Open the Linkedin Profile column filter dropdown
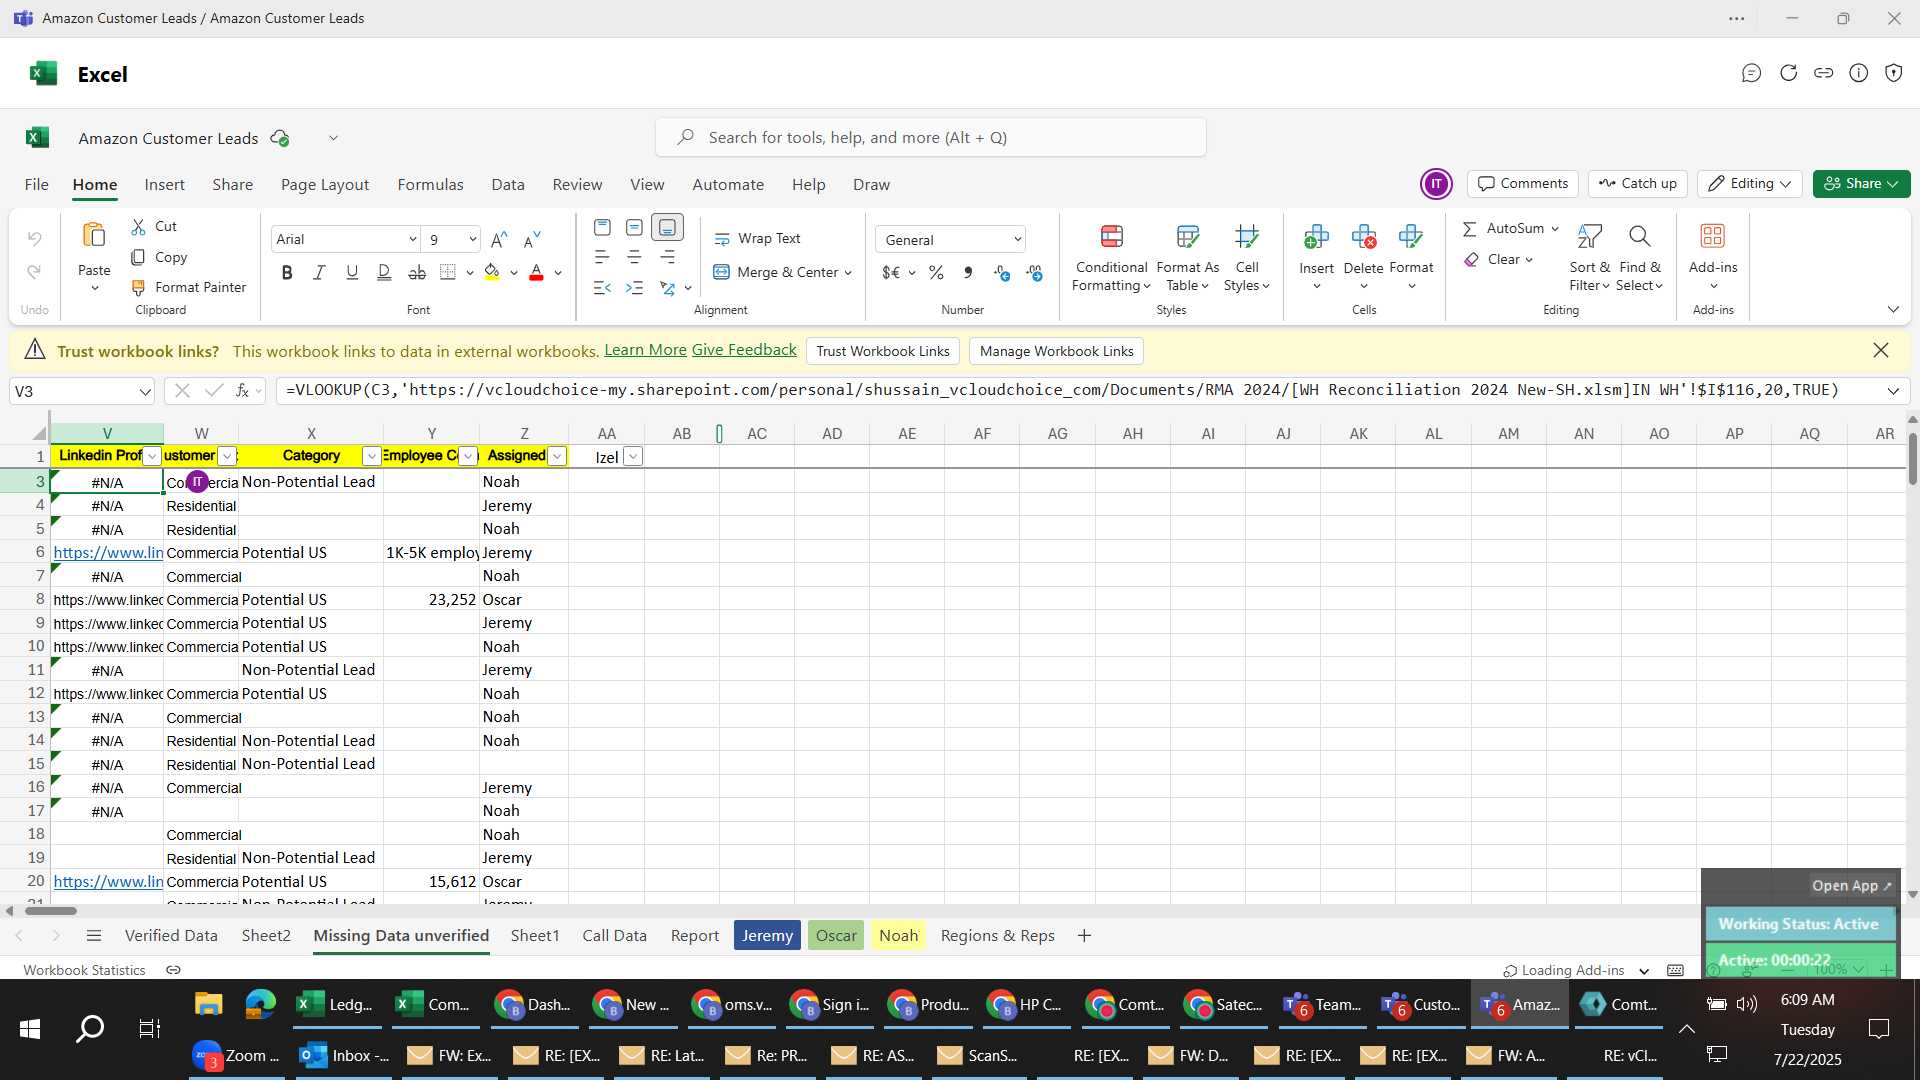 tap(151, 456)
